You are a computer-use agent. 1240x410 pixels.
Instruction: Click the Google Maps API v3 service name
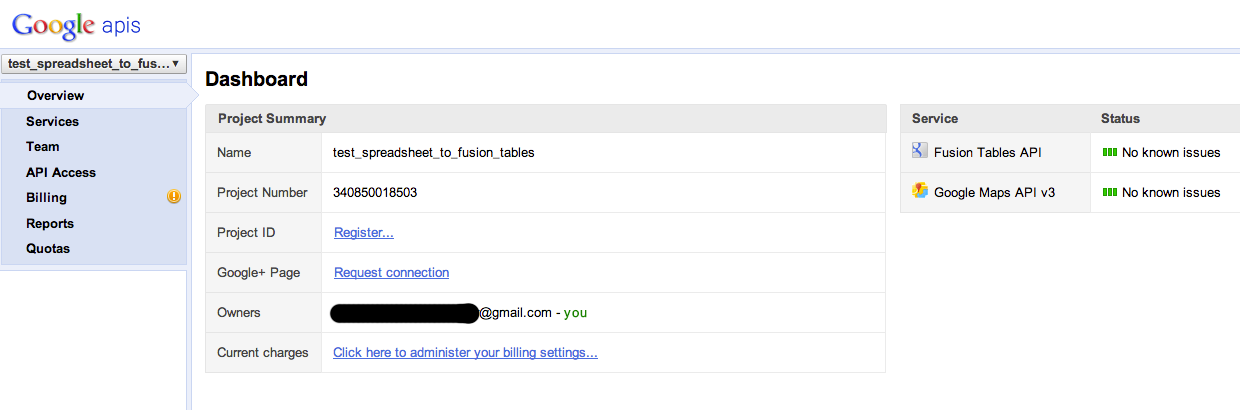pyautogui.click(x=994, y=192)
